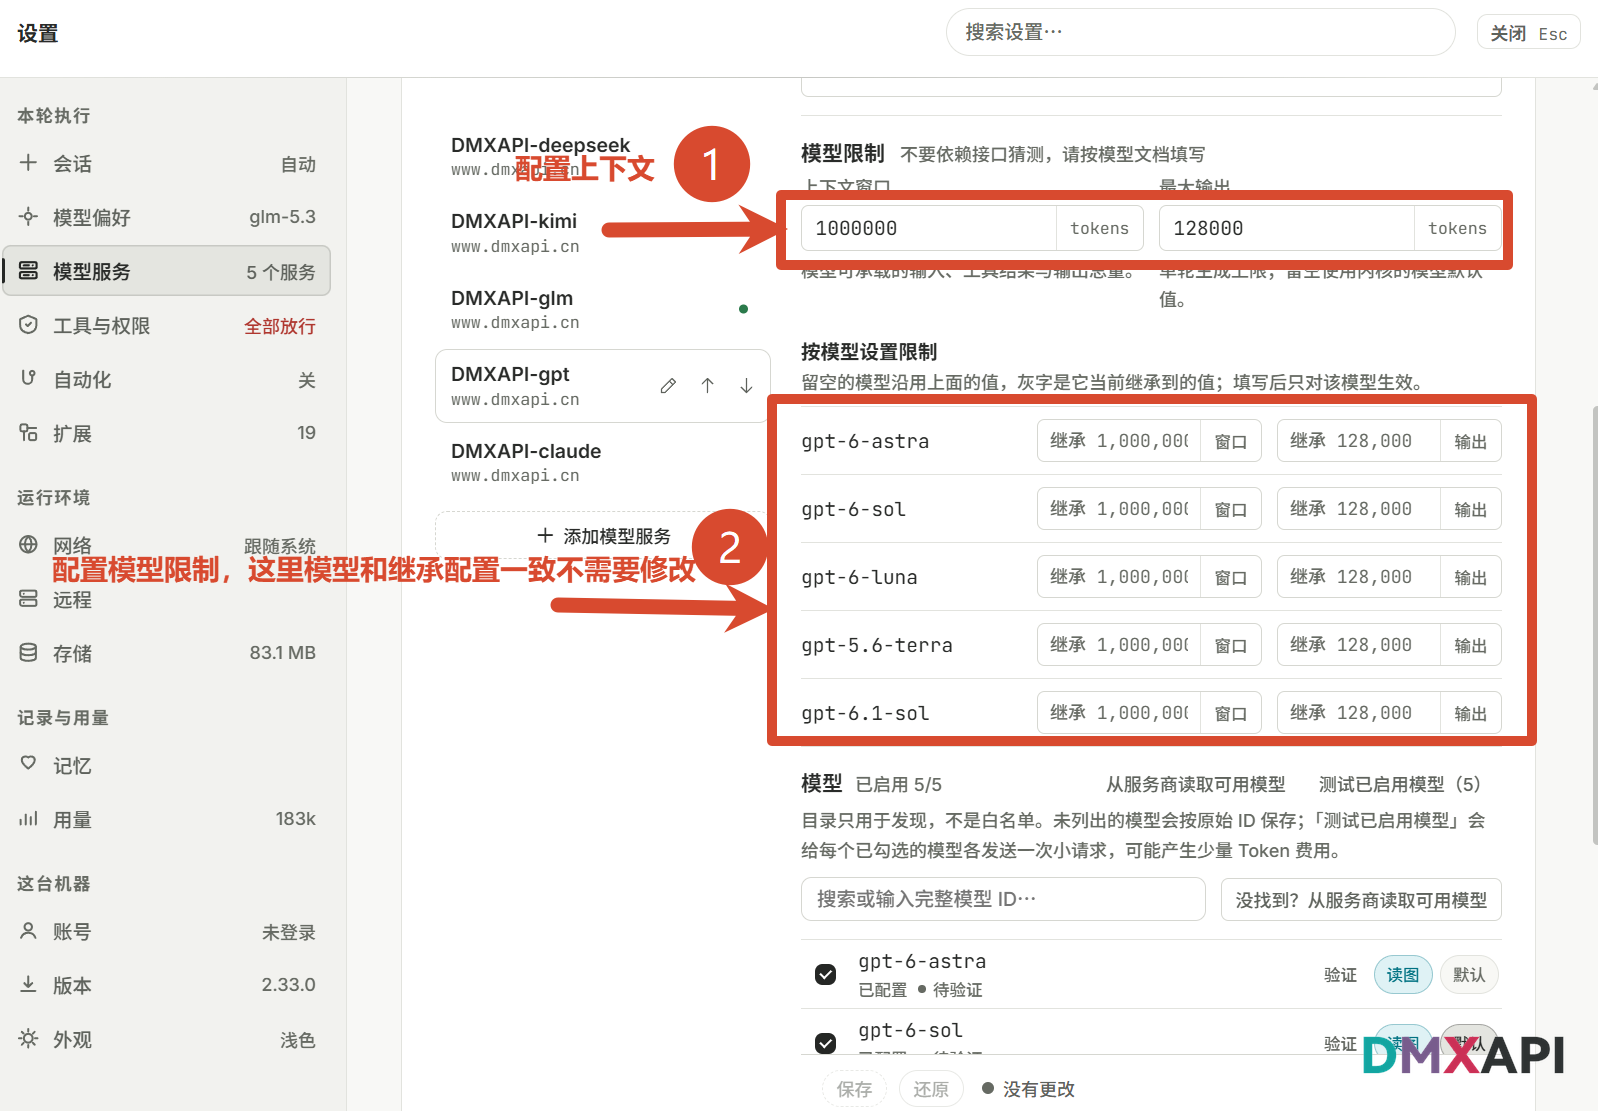Click the settings panel vertical scrollbar
This screenshot has width=1598, height=1111.
(x=1593, y=625)
